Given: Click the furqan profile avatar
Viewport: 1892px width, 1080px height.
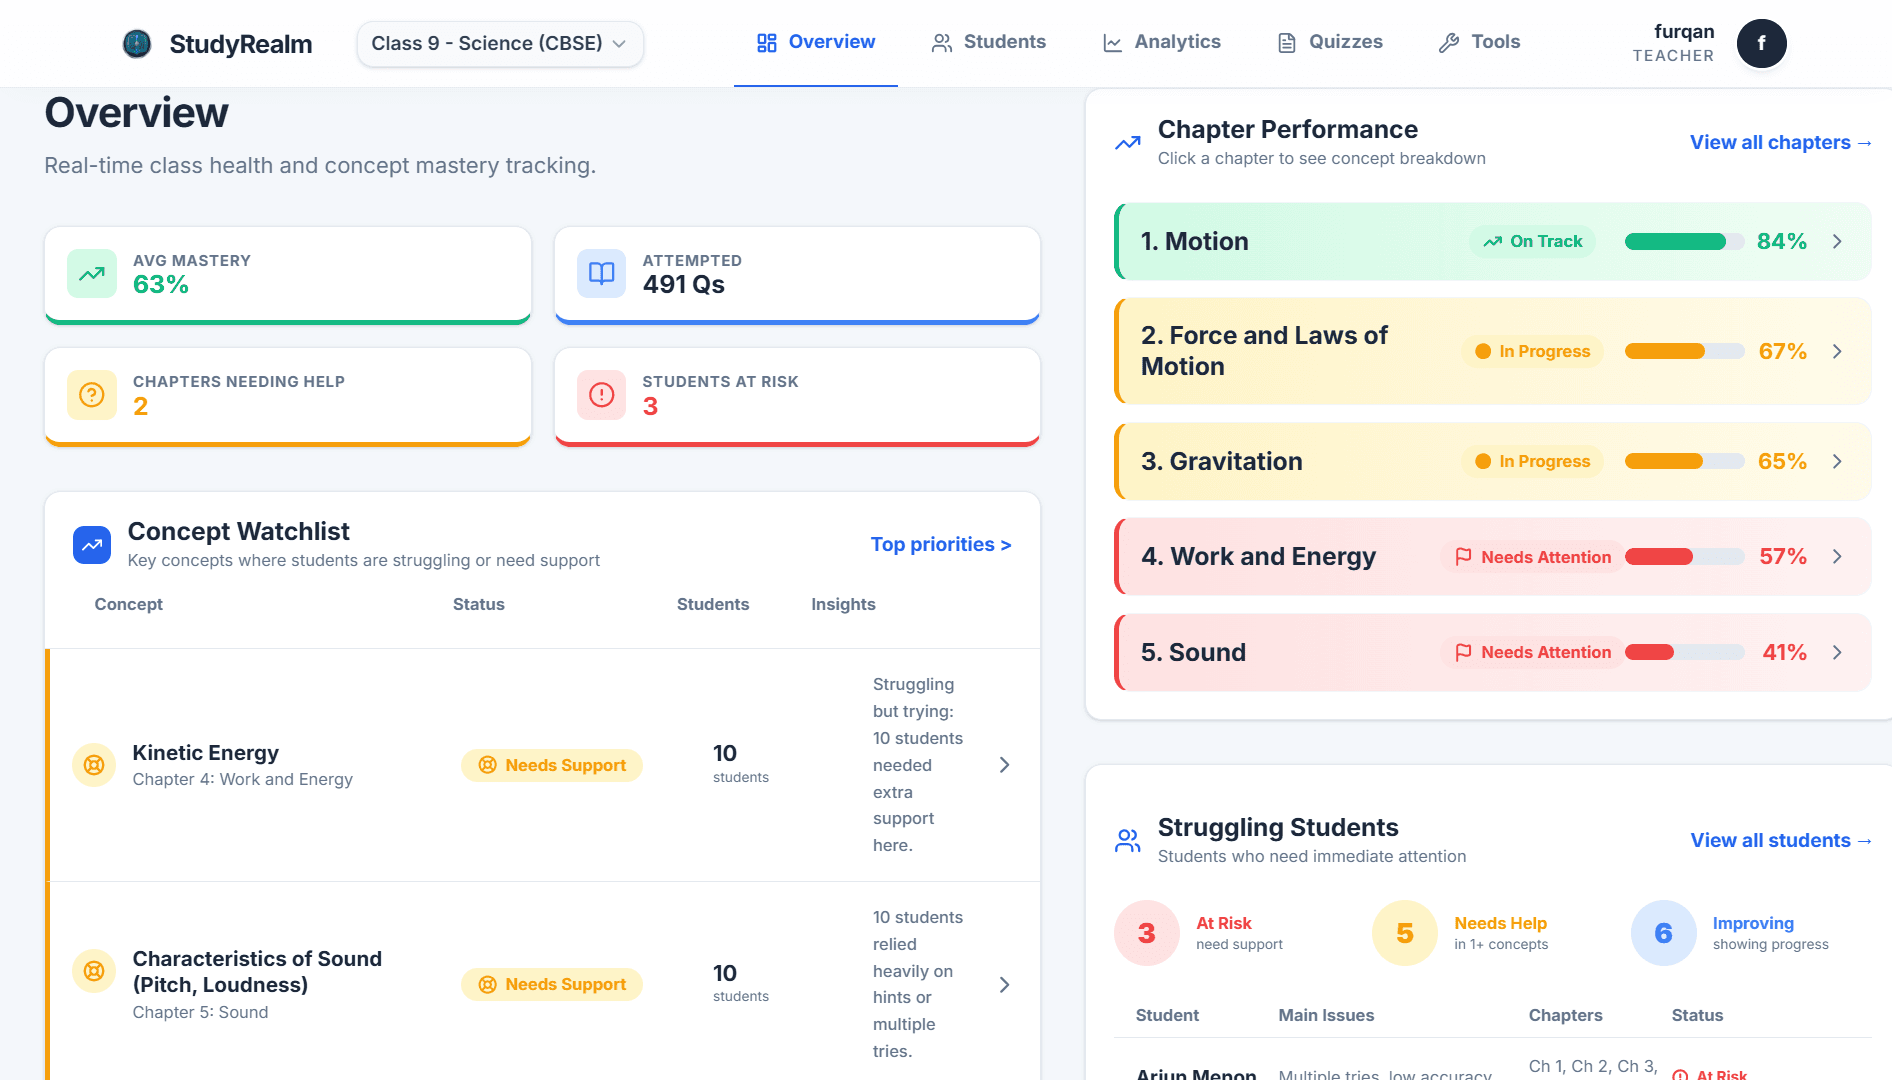Looking at the screenshot, I should click(1761, 44).
